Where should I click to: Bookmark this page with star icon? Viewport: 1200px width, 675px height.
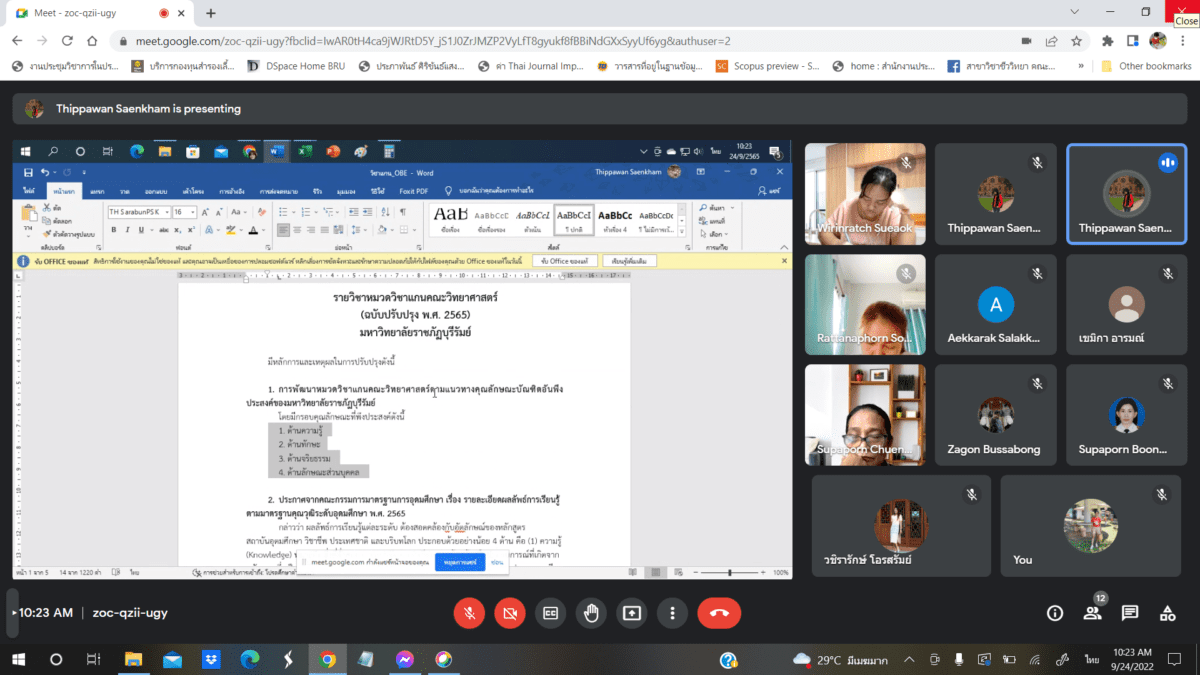[x=1076, y=41]
